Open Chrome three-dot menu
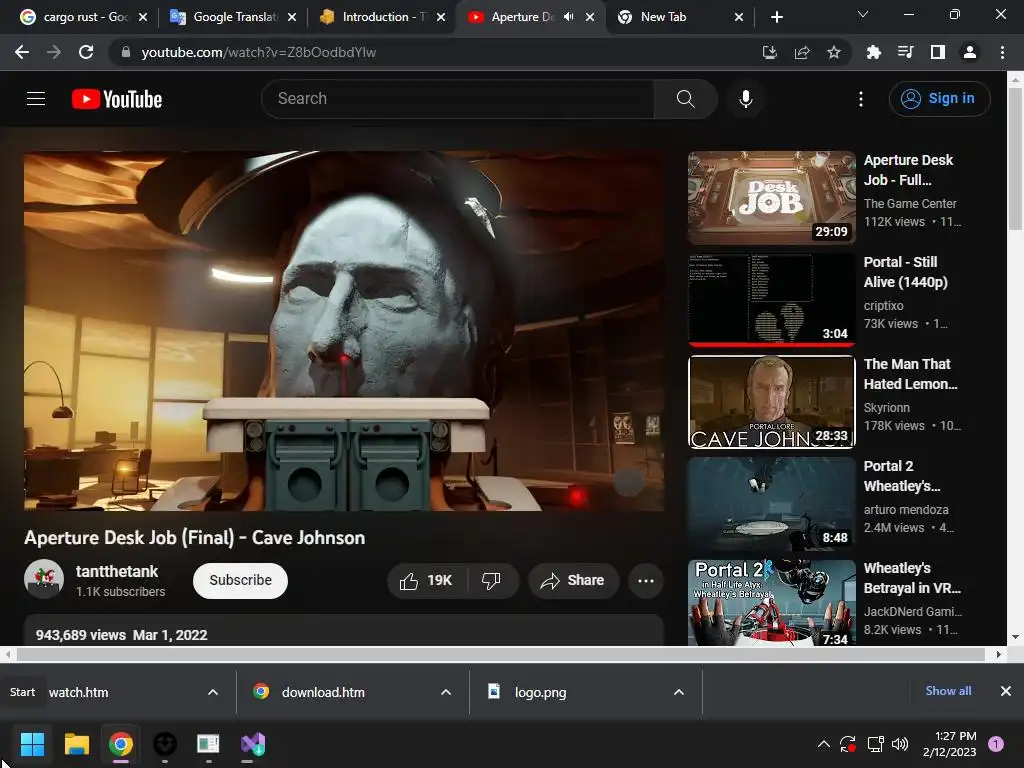Viewport: 1024px width, 768px height. point(1002,52)
